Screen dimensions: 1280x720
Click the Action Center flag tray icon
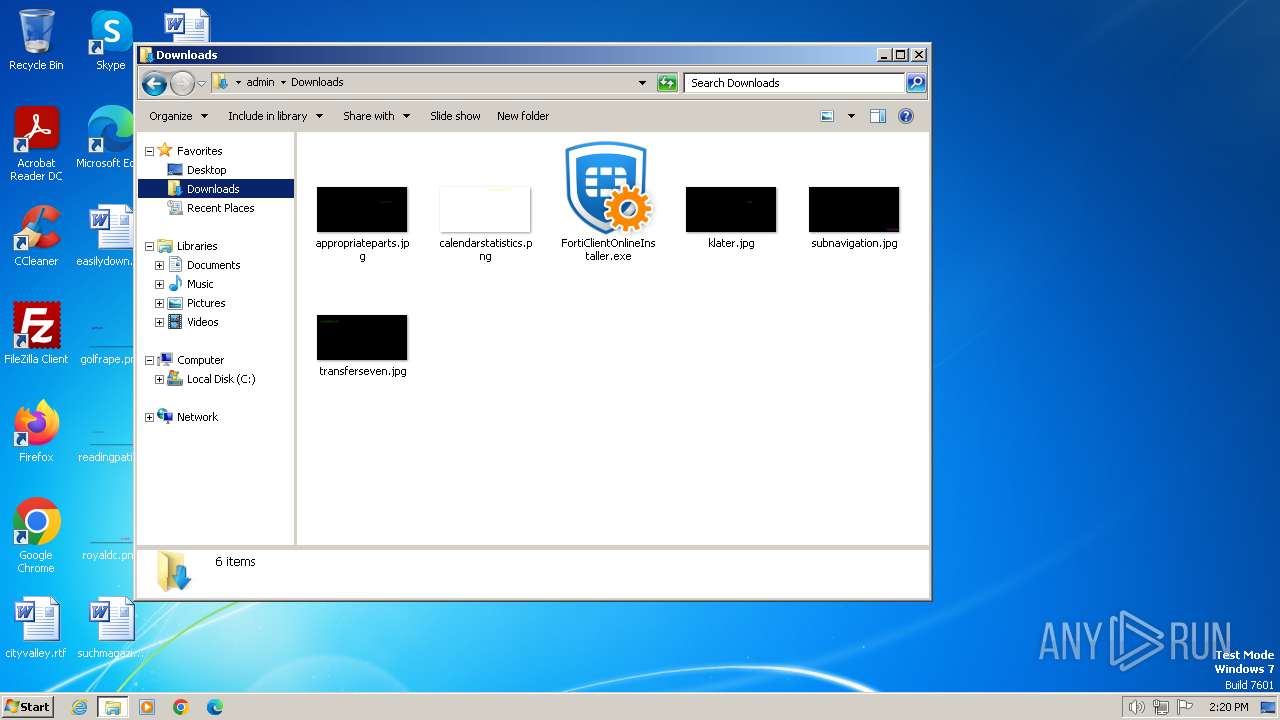point(1185,707)
